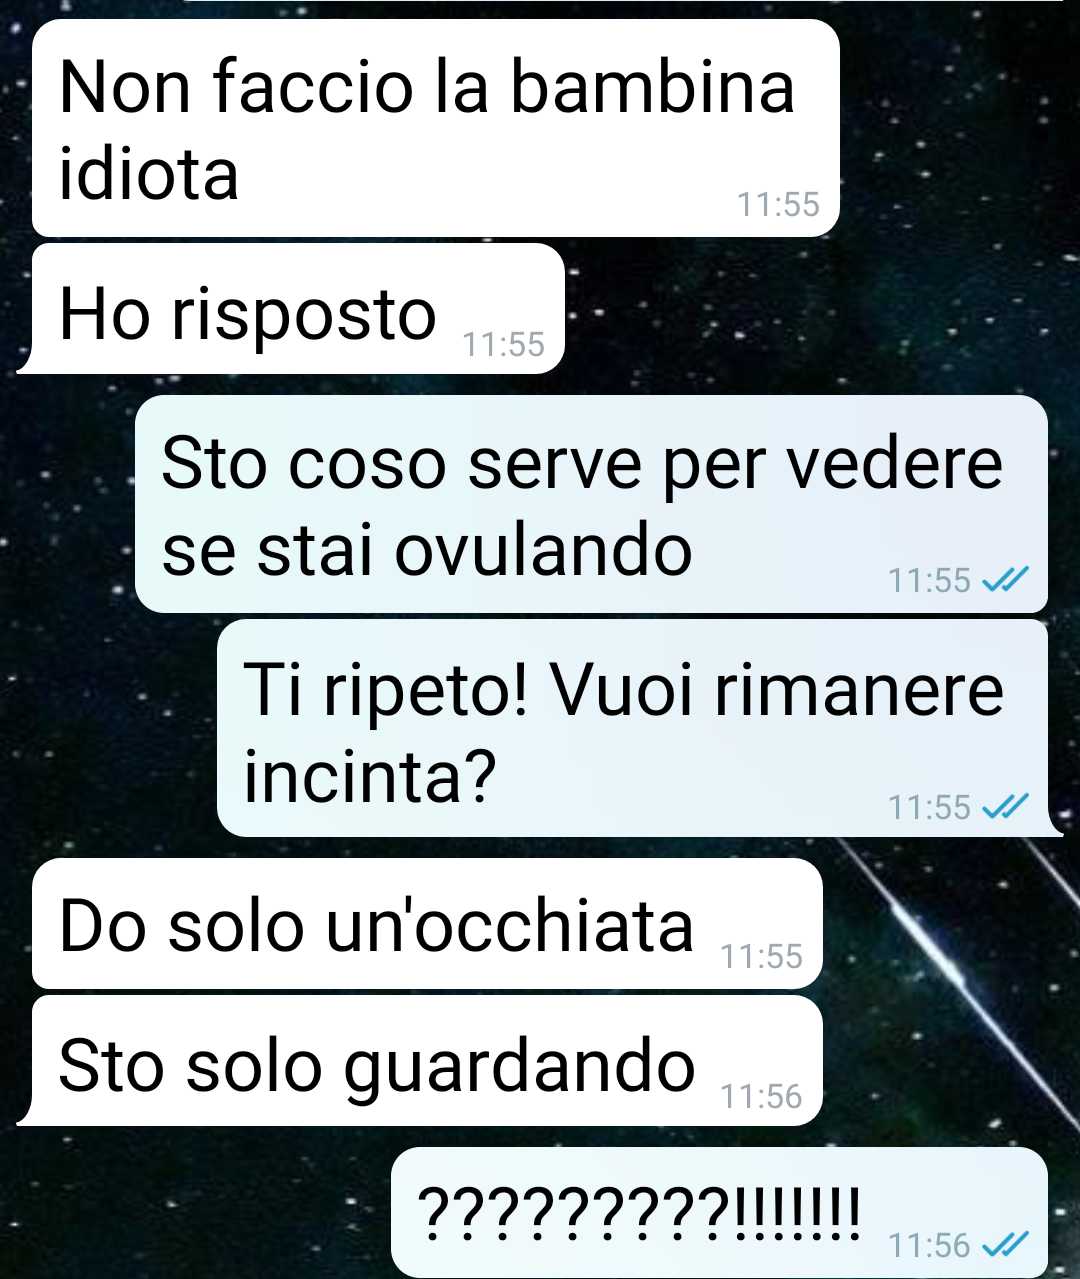The image size is (1080, 1279).
Task: Select the 'Sto solo guardando' message bubble
Action: (427, 1061)
